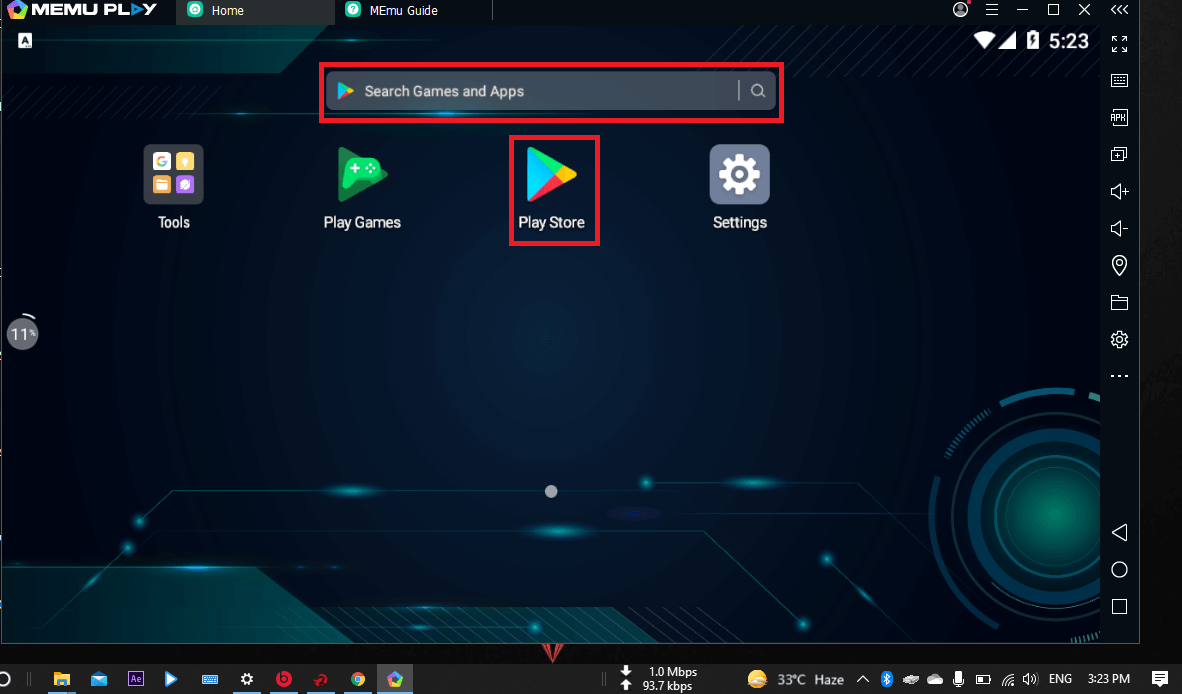Viewport: 1182px width, 694px height.
Task: Open the Windows notification center
Action: [x=1160, y=679]
